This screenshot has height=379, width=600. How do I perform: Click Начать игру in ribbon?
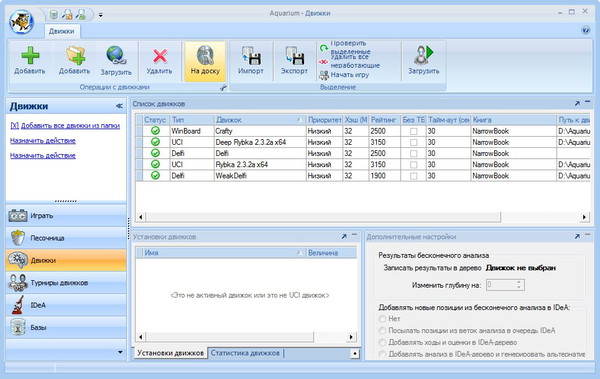click(349, 75)
